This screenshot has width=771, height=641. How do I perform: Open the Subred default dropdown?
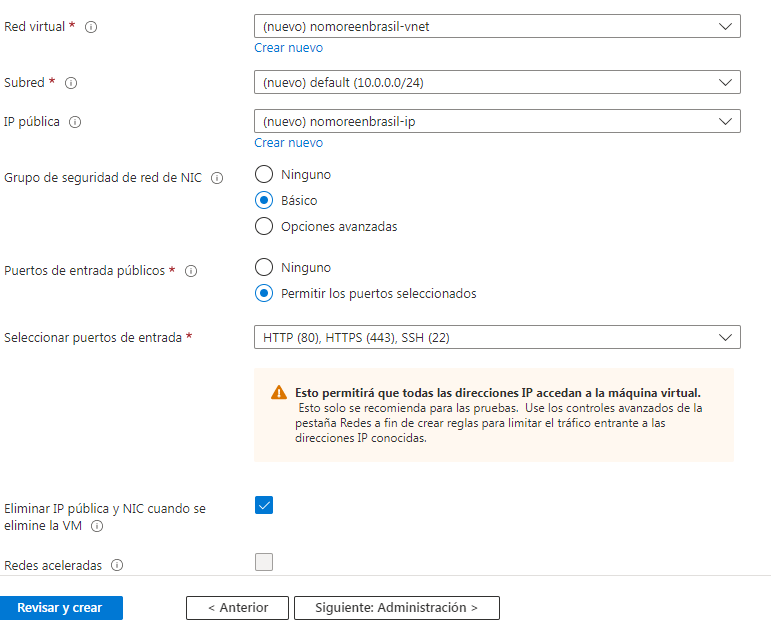point(497,82)
